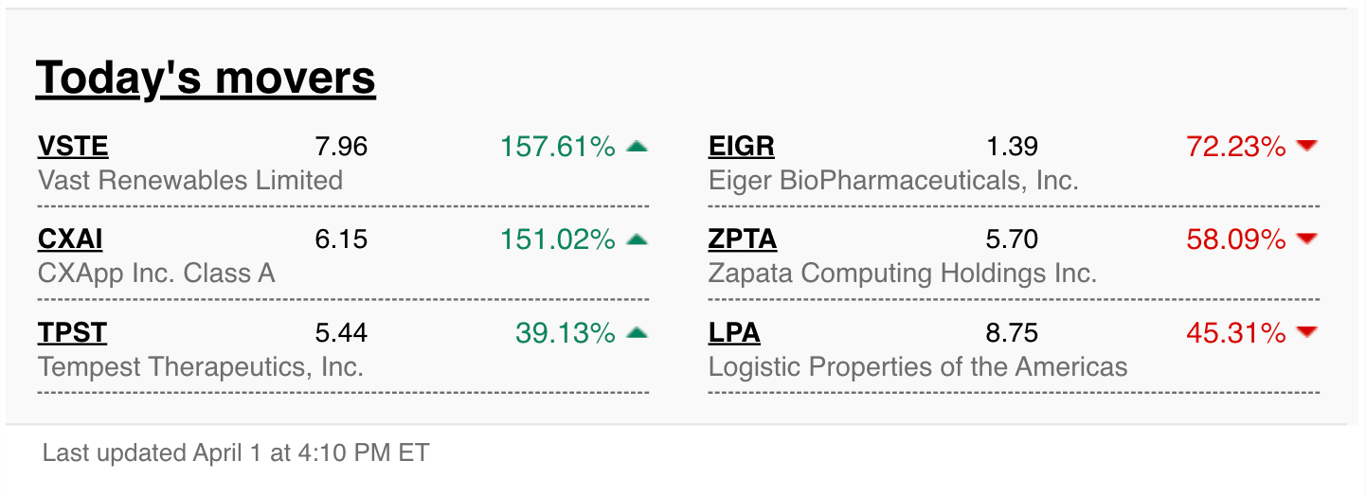Click the green up arrow beside 39.13%
Screen dimensions: 1366x496
click(637, 333)
